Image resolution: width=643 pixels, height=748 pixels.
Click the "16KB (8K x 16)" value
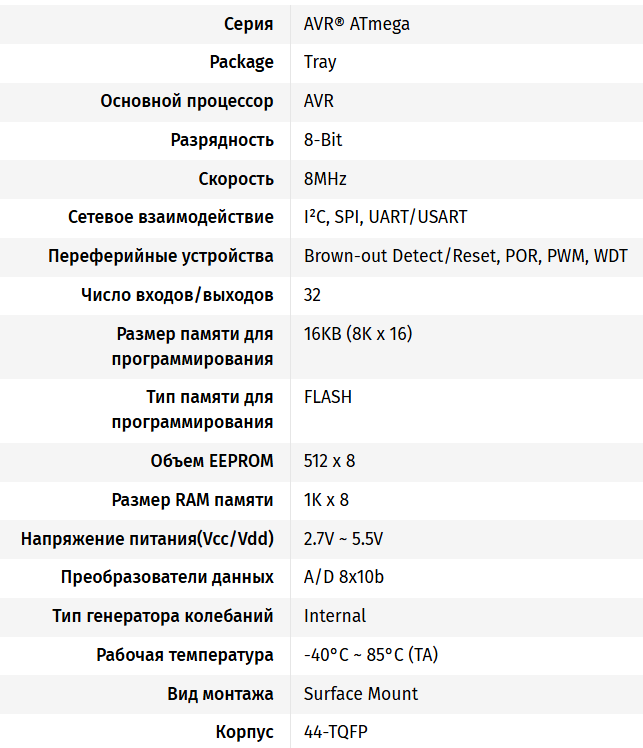click(357, 334)
